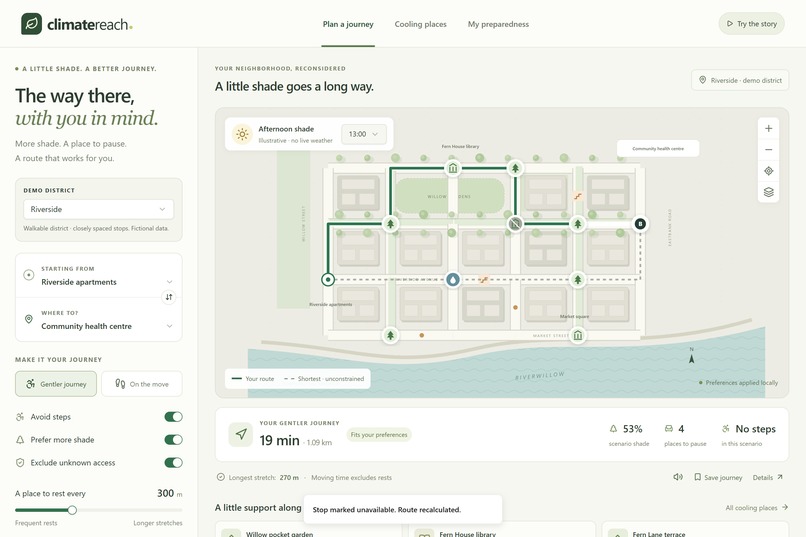Click the Community health centre map label
Screen dimensions: 806x537
(658, 149)
